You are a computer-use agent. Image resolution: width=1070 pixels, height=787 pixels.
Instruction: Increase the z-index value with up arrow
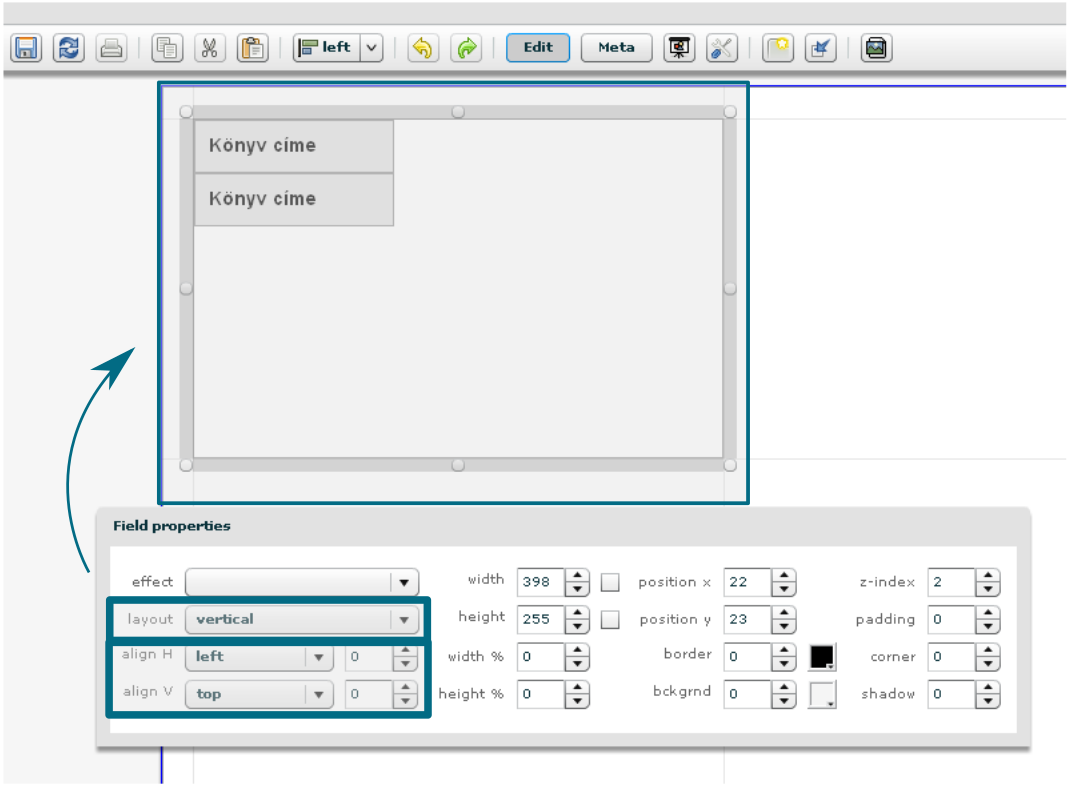[x=987, y=577]
